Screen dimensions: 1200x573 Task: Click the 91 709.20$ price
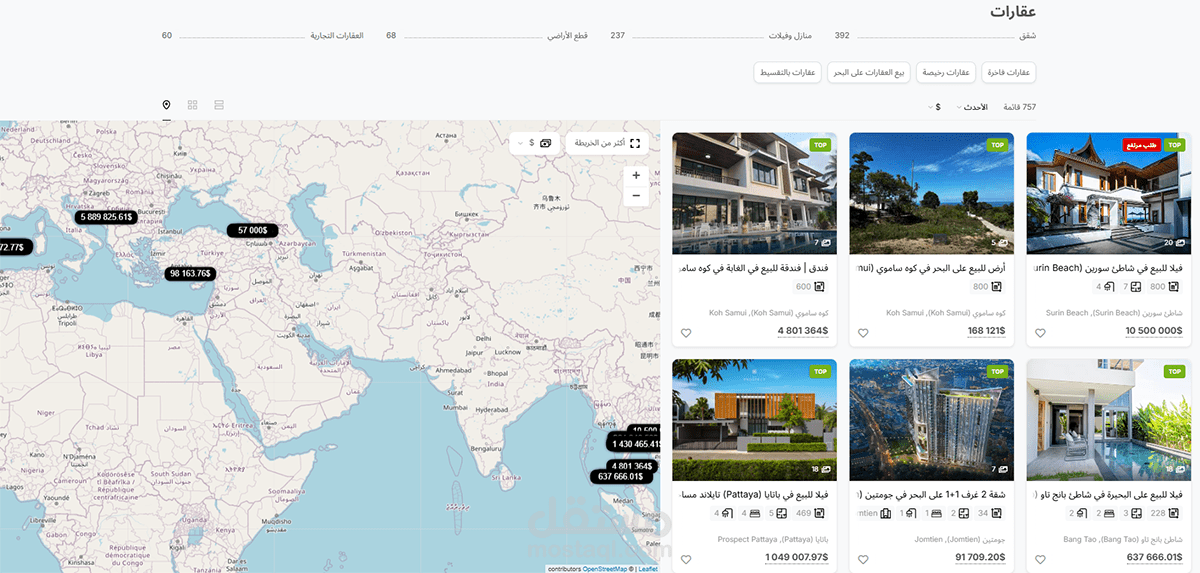tap(980, 558)
